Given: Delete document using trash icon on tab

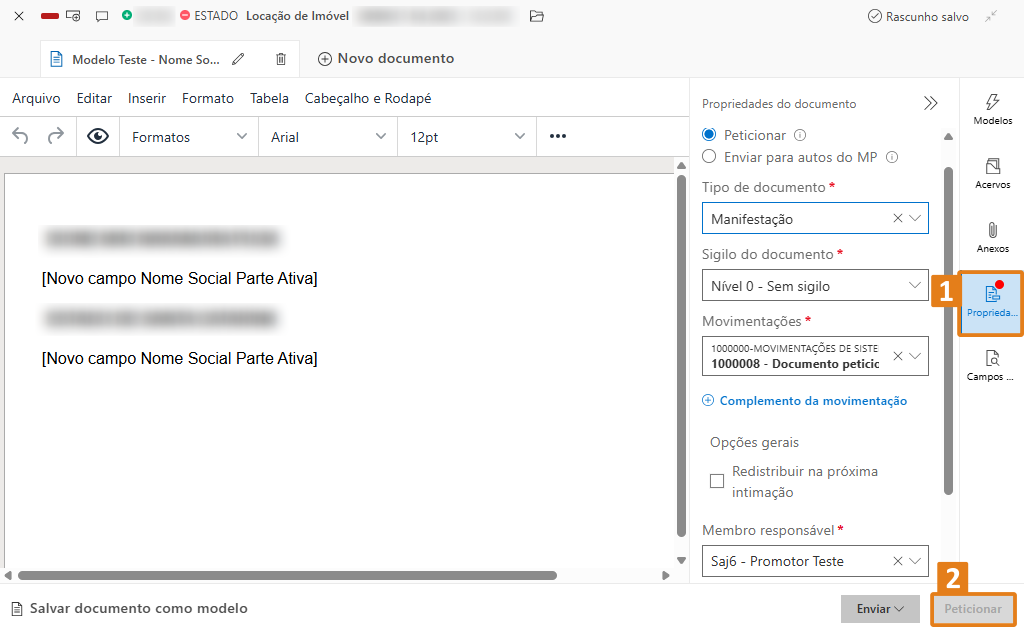Looking at the screenshot, I should (x=281, y=59).
